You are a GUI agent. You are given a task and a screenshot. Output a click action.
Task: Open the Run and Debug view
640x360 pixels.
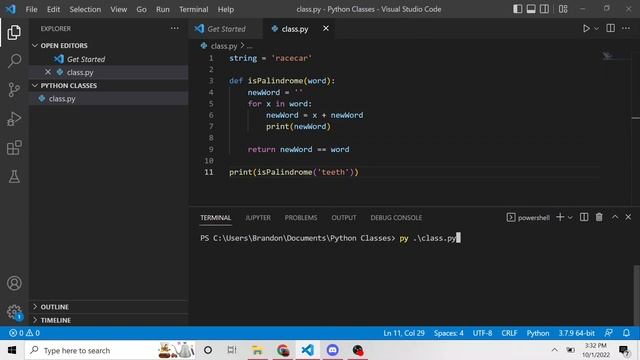(x=14, y=119)
